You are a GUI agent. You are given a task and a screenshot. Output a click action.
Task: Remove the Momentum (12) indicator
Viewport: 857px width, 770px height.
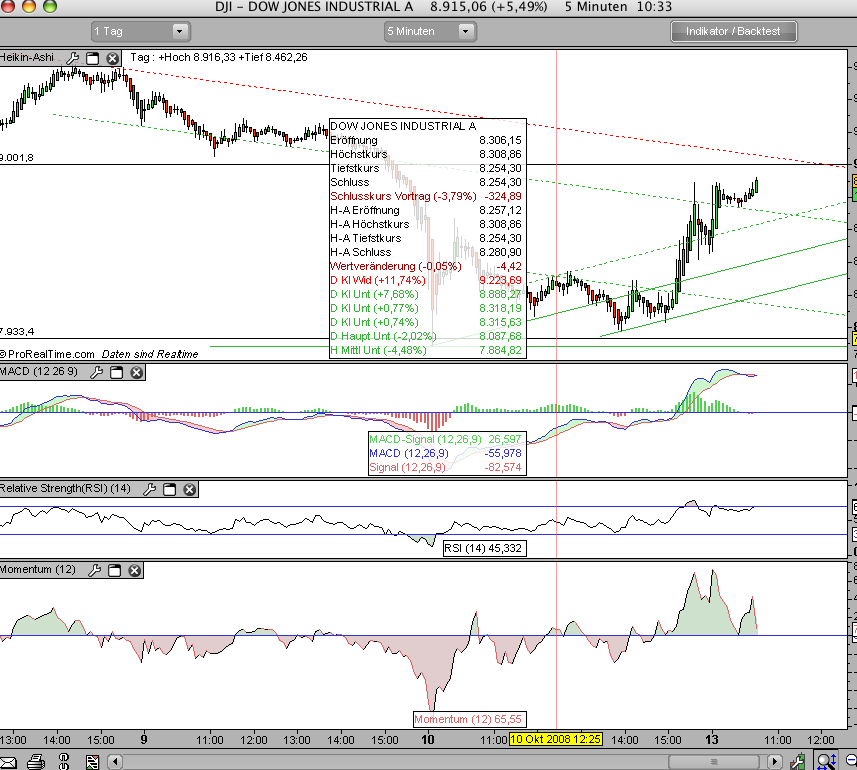click(134, 570)
